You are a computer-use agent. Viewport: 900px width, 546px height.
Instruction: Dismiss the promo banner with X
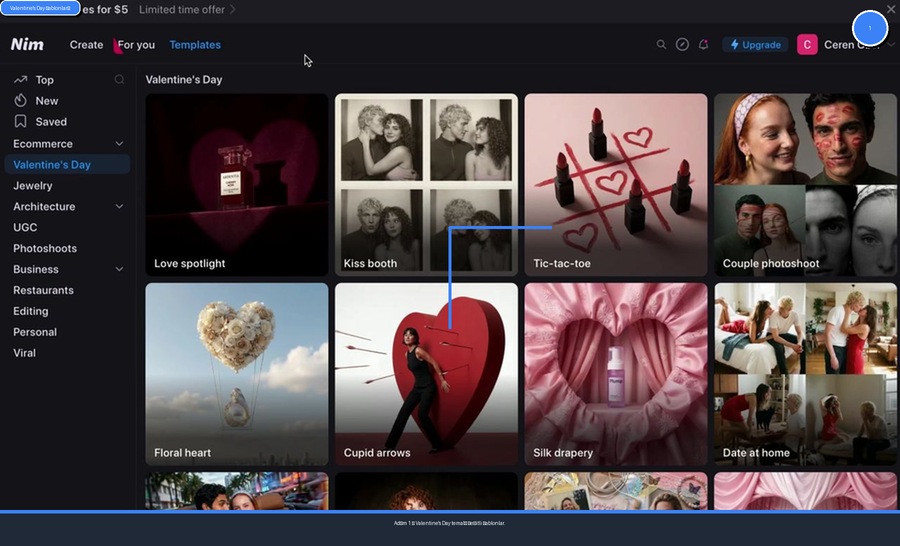pyautogui.click(x=891, y=9)
